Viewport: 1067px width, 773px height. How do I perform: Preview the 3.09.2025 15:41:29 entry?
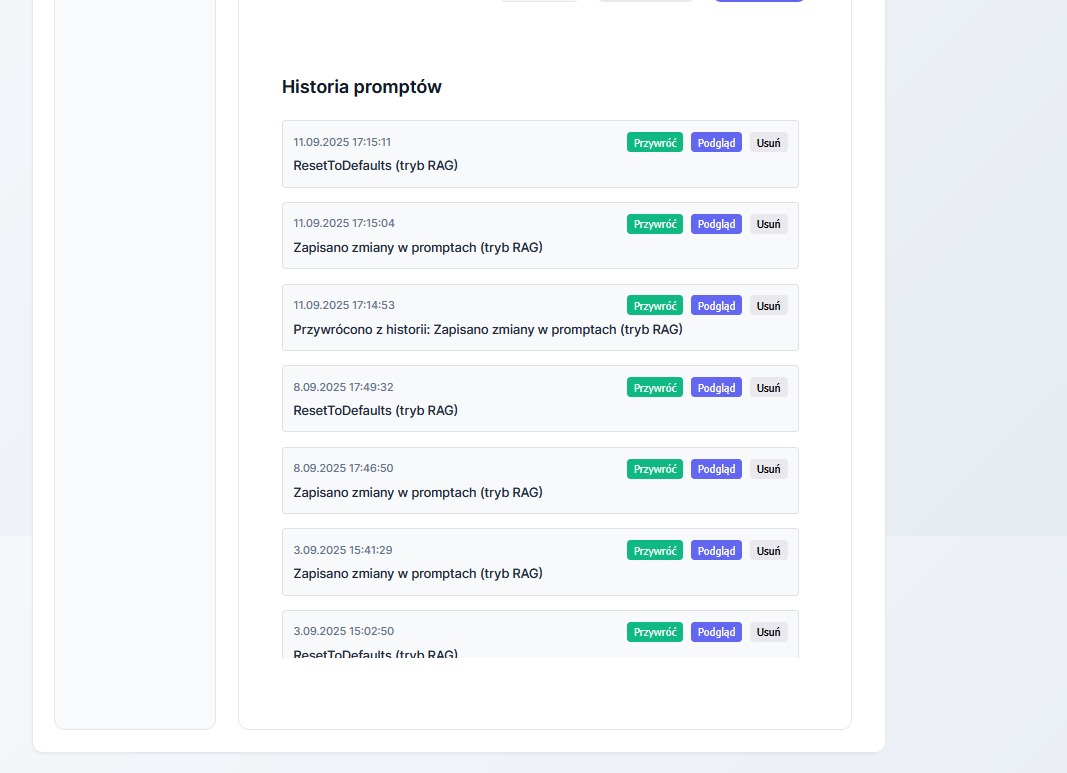click(716, 550)
